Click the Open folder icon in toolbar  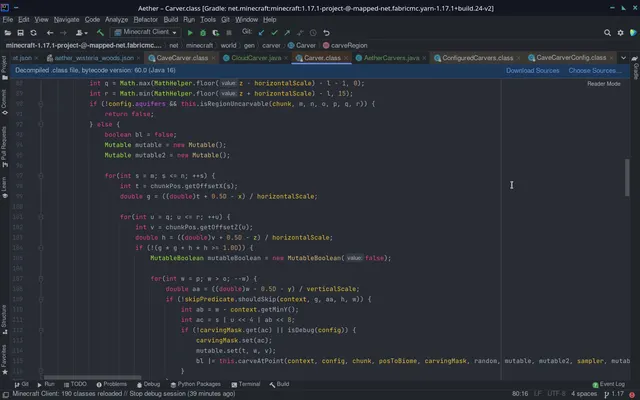click(8, 33)
